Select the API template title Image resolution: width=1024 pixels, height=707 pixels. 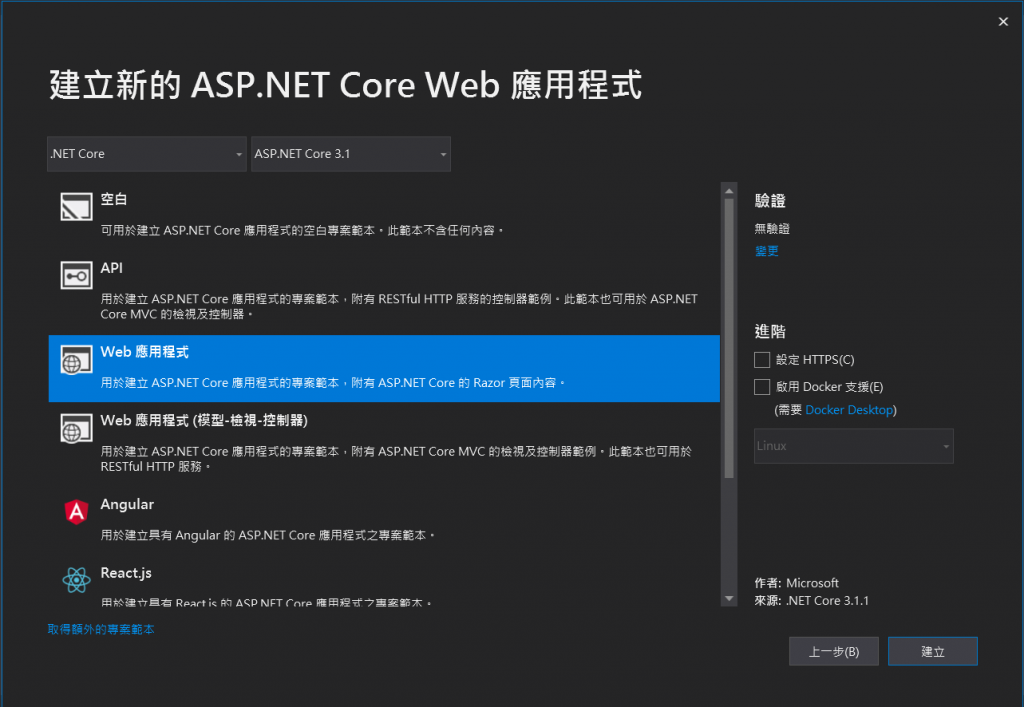click(112, 268)
